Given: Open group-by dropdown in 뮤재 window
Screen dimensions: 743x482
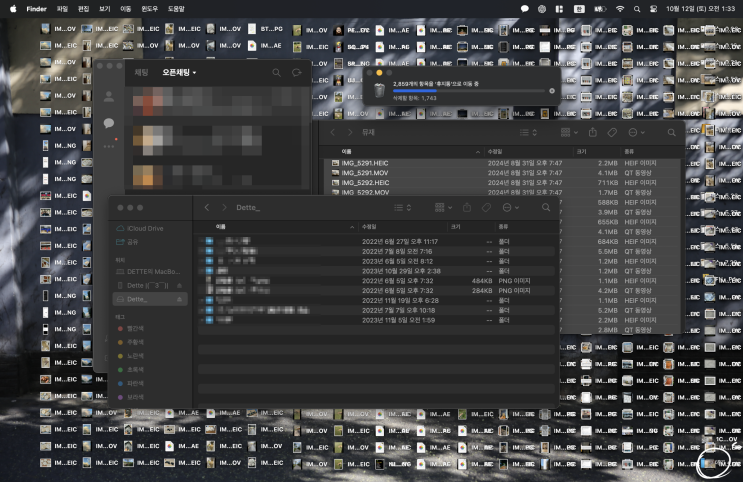Looking at the screenshot, I should click(569, 132).
